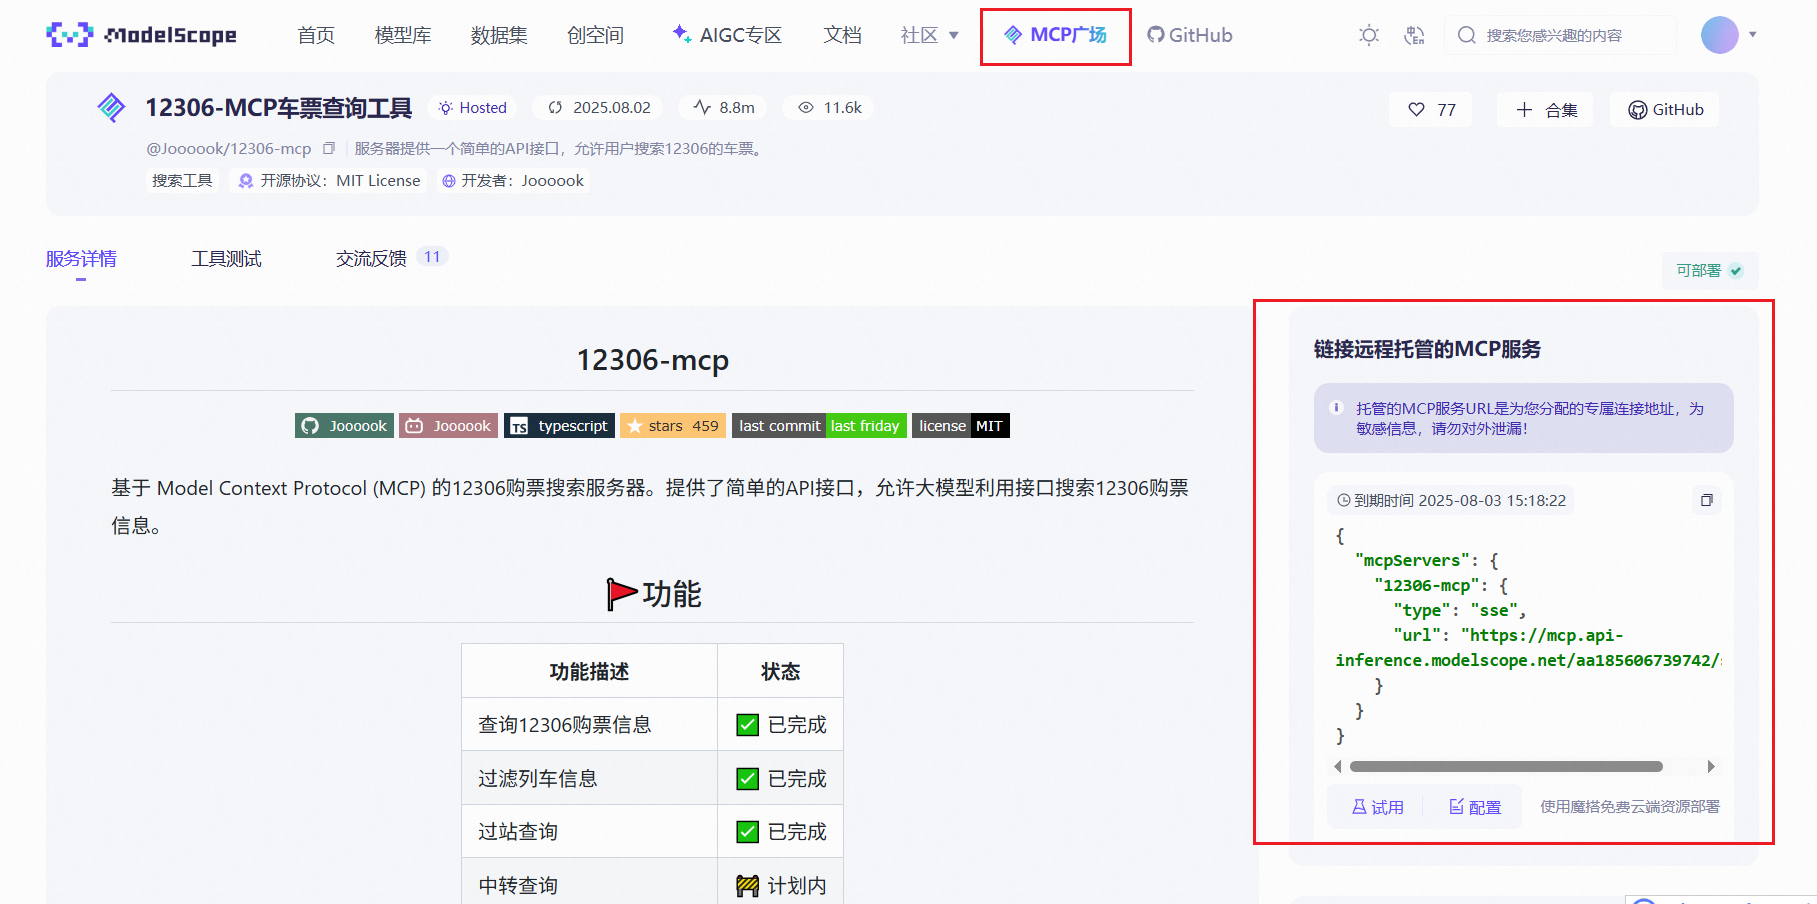
Task: Click the 11 feedback count badge
Action: tap(432, 257)
